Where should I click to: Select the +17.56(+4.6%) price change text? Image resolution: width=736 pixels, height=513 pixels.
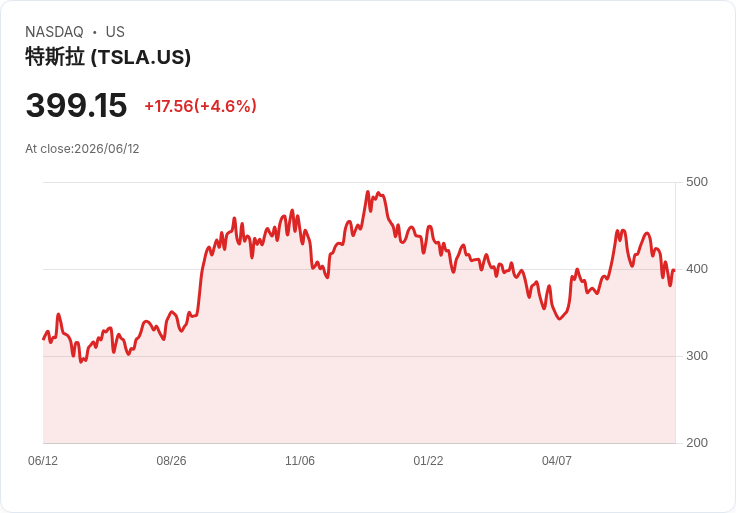point(200,106)
